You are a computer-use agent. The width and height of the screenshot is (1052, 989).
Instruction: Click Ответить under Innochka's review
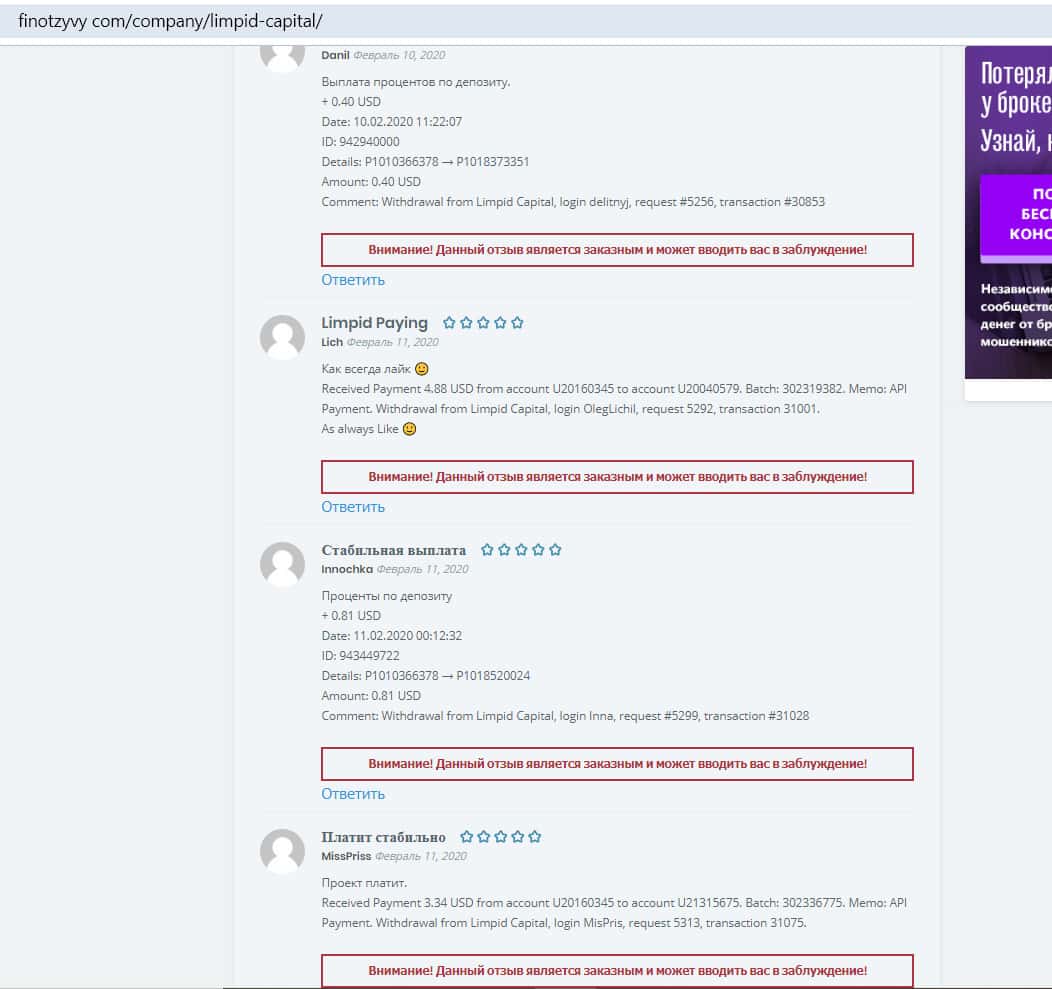click(x=353, y=794)
